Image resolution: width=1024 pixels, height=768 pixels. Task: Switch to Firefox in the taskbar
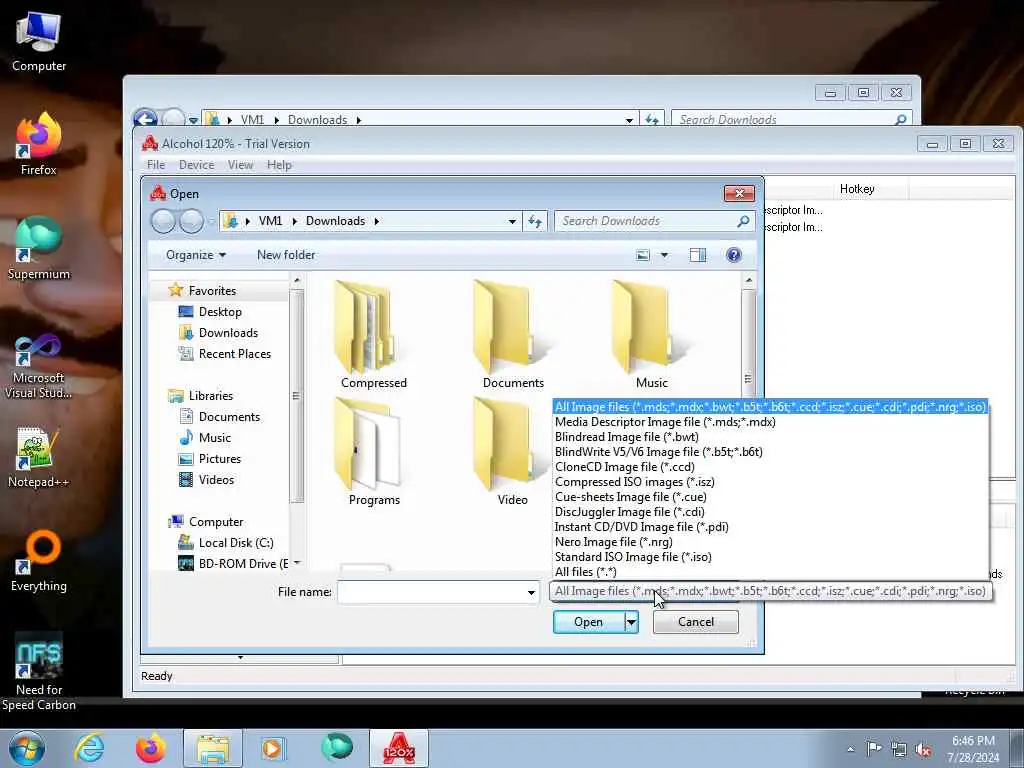coord(150,748)
